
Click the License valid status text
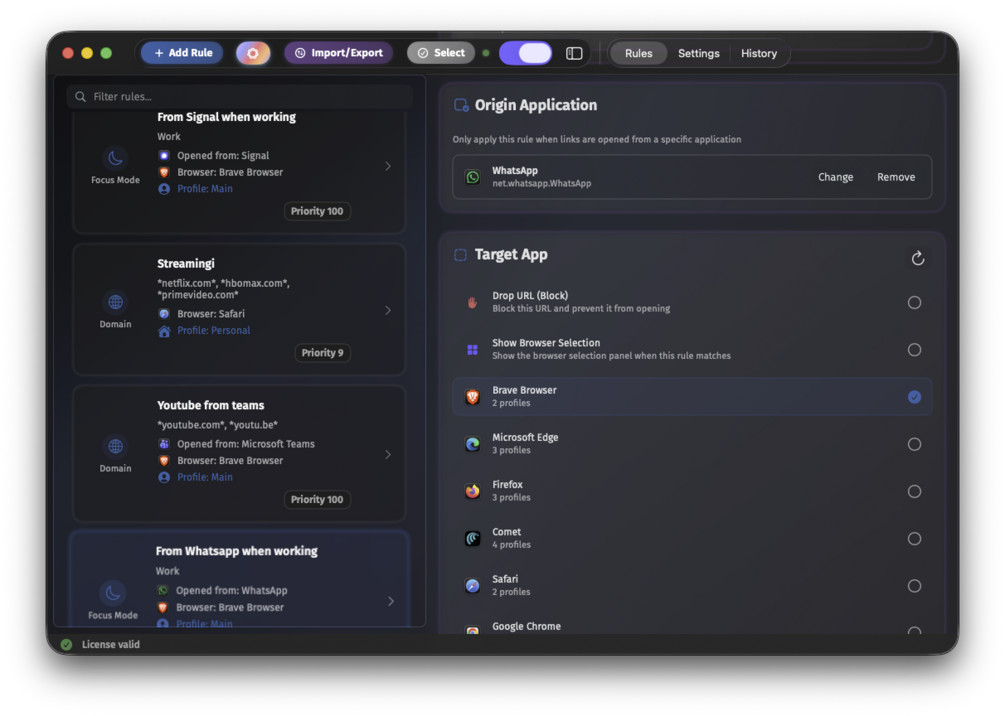(111, 644)
